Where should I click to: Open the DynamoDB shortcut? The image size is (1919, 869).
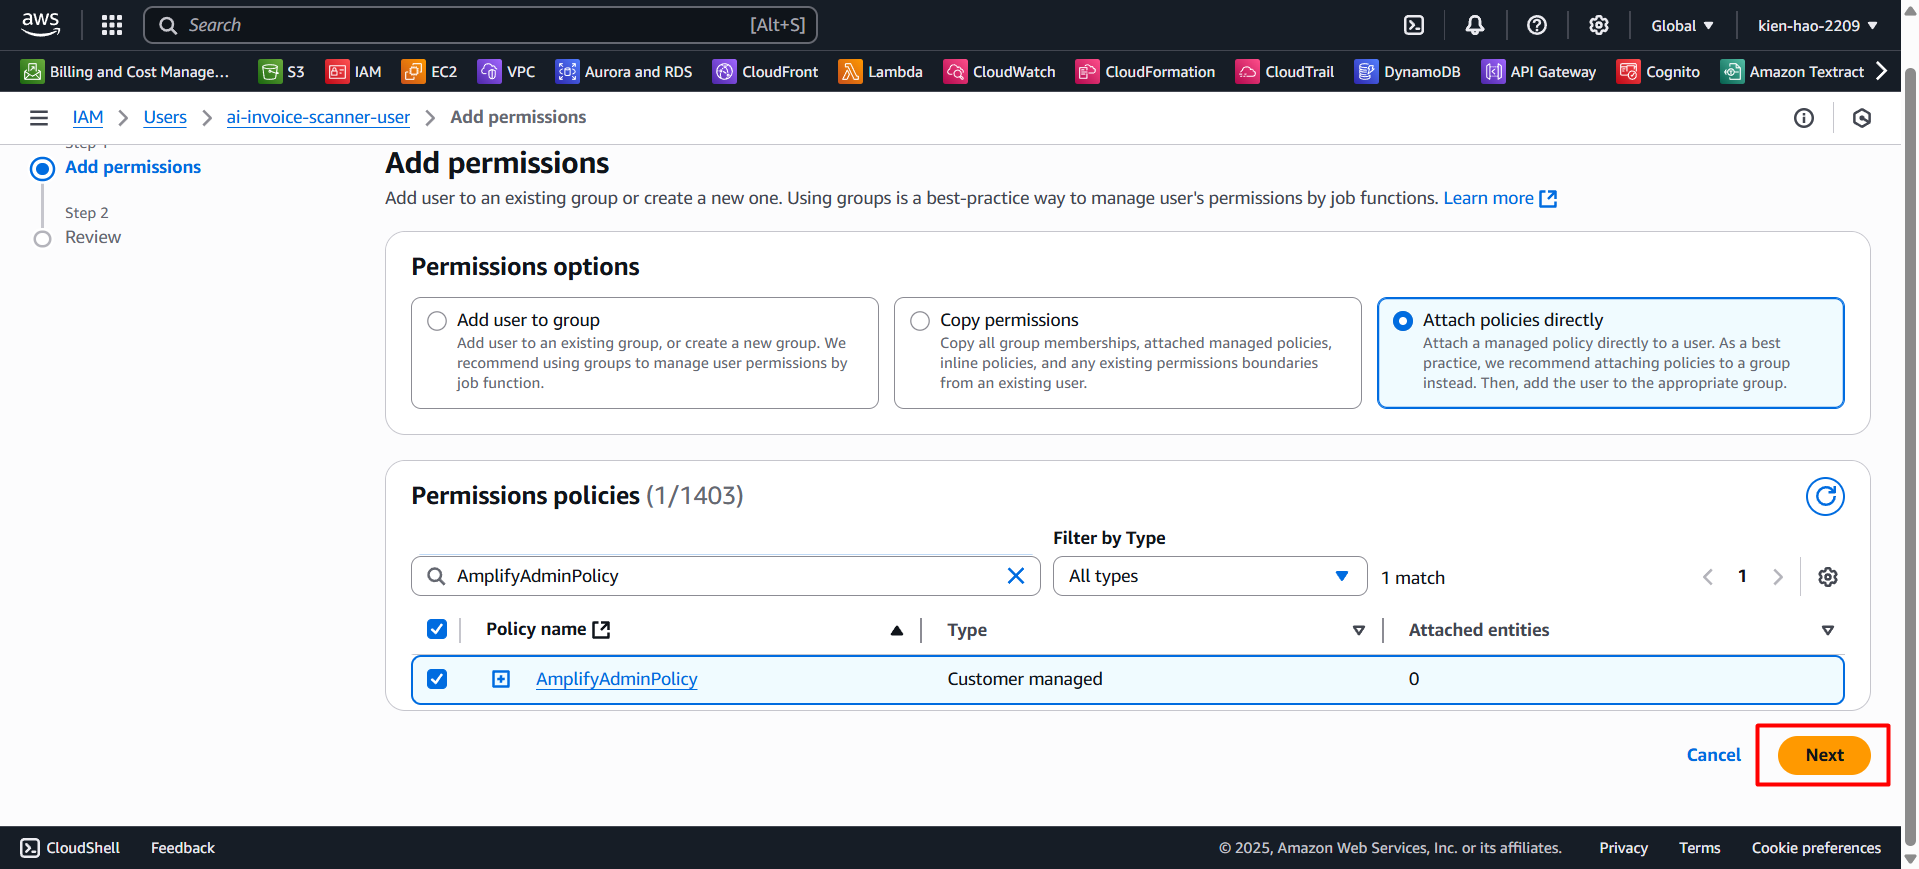pos(1407,71)
